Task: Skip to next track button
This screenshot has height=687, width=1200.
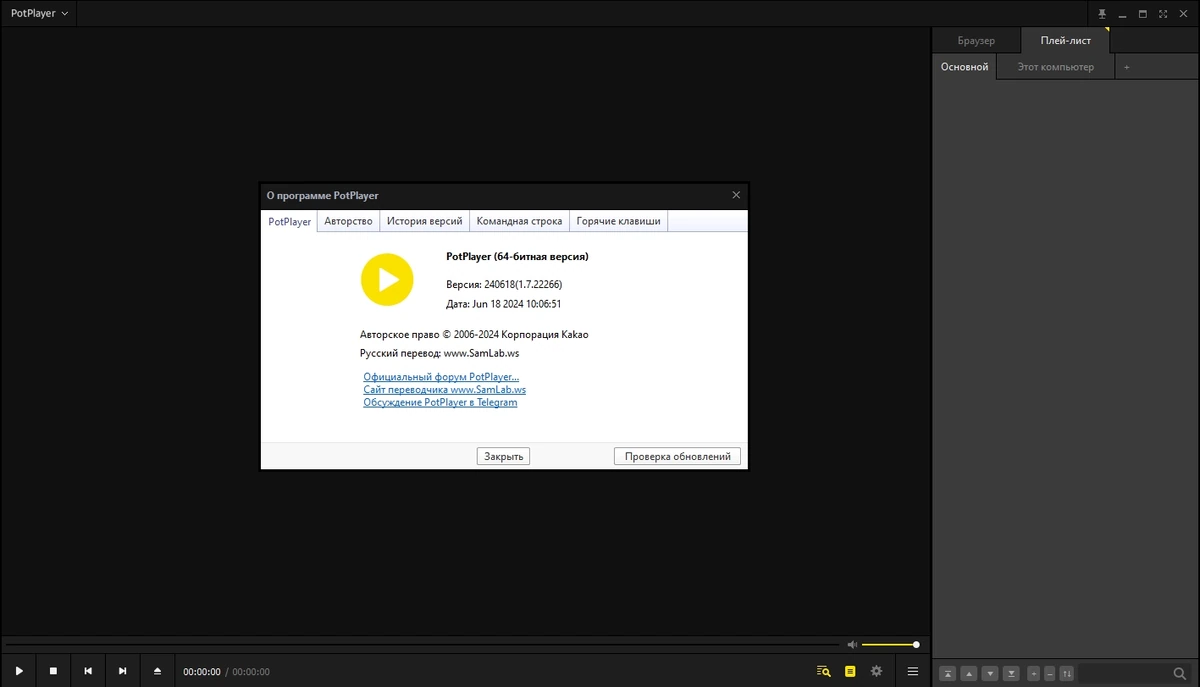Action: pyautogui.click(x=123, y=671)
